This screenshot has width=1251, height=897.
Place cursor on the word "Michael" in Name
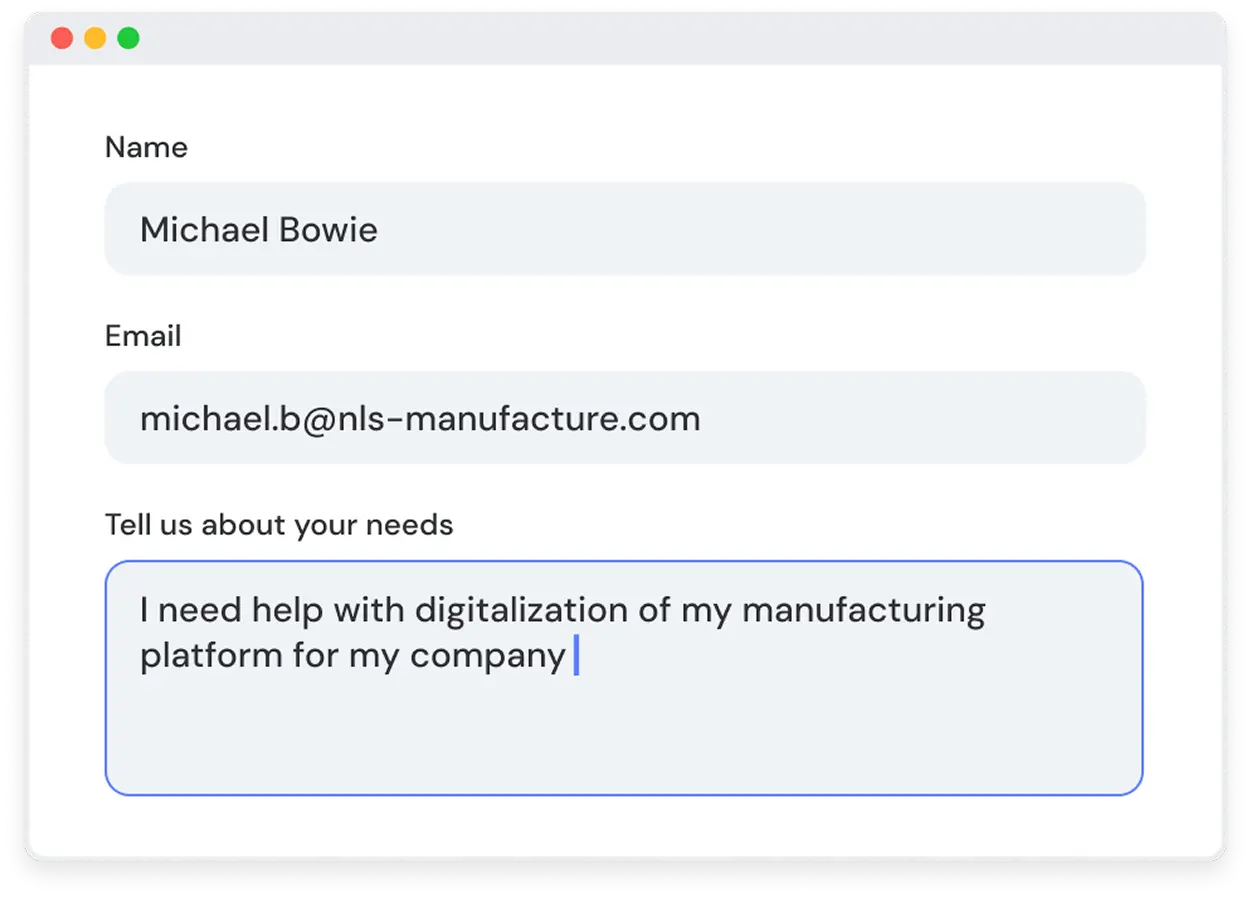pyautogui.click(x=204, y=230)
